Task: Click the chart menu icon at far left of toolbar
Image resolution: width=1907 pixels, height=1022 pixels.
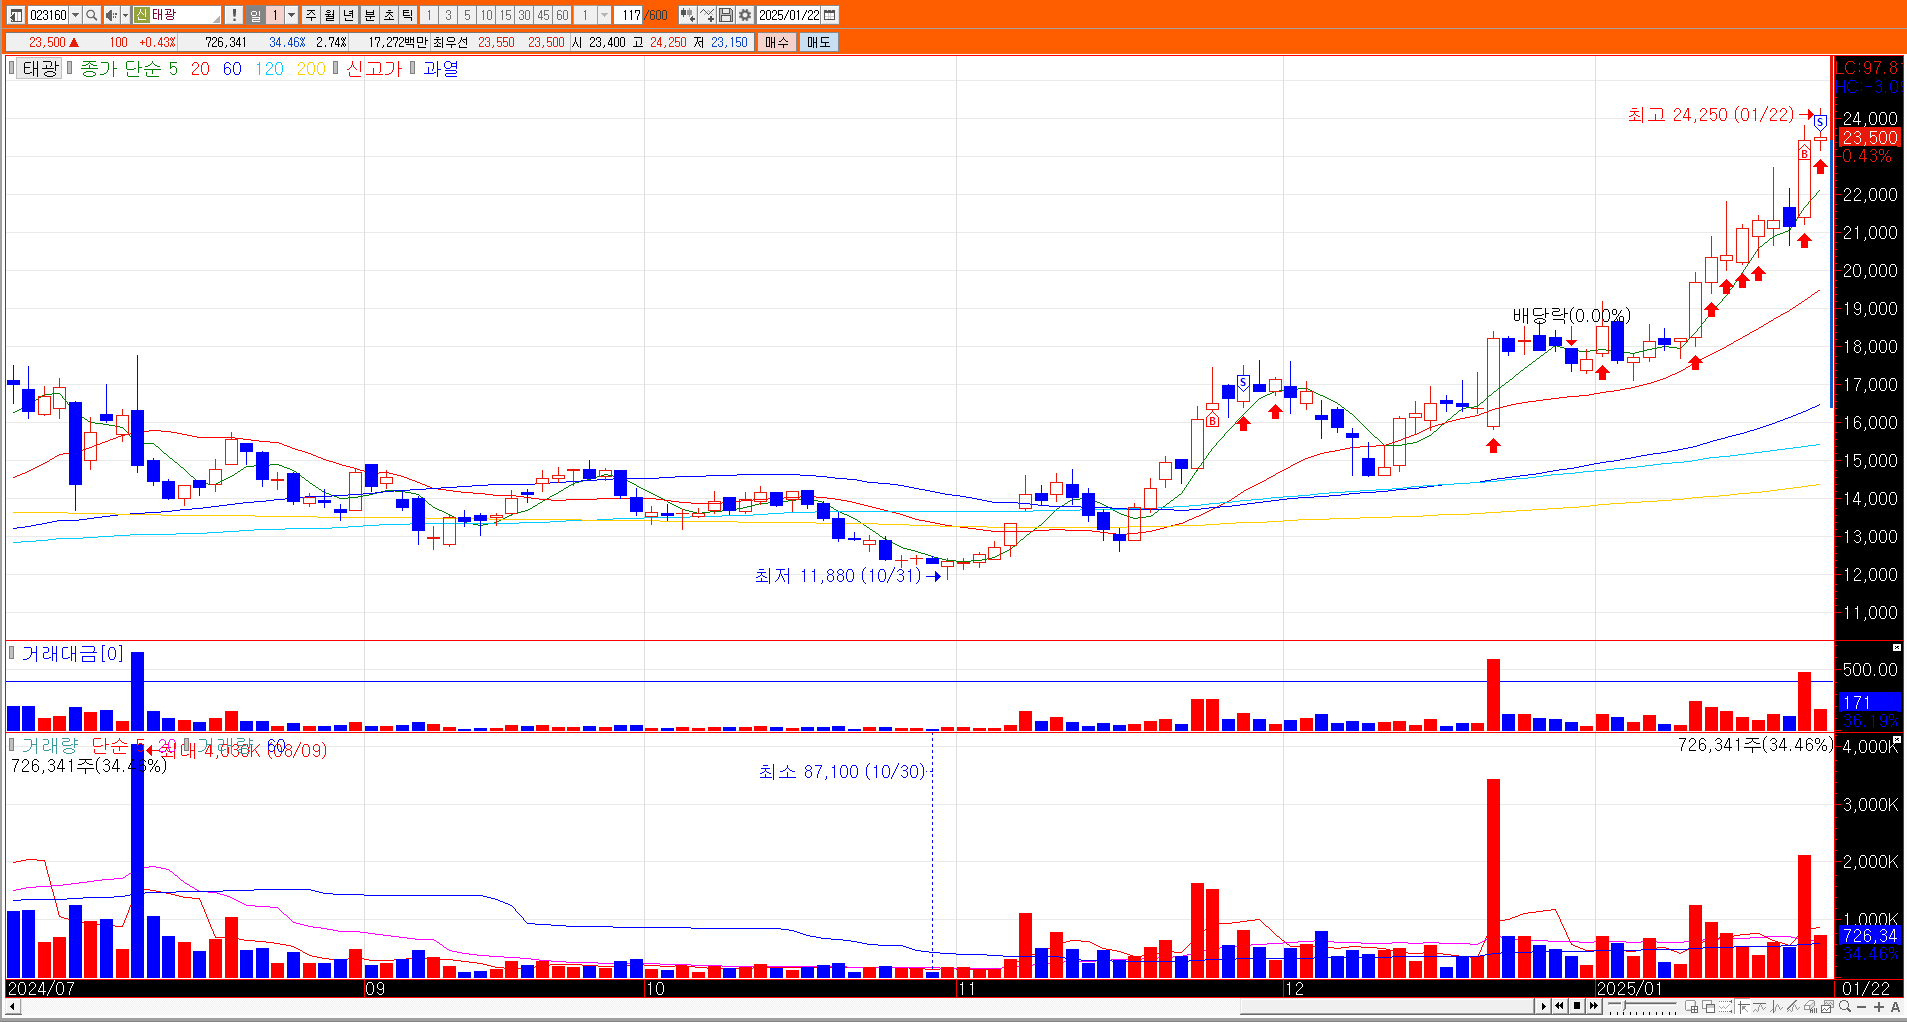Action: coord(16,15)
